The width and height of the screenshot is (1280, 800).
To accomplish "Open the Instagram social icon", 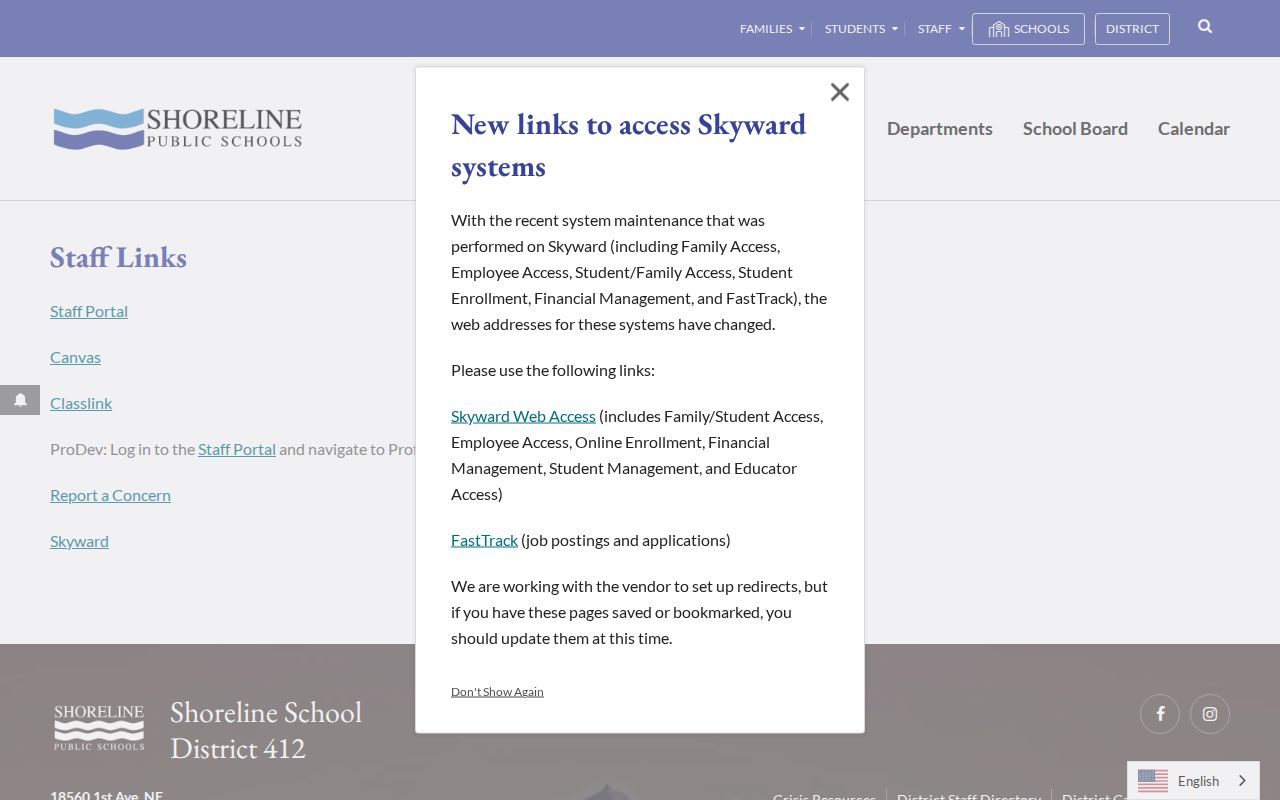I will (x=1210, y=714).
